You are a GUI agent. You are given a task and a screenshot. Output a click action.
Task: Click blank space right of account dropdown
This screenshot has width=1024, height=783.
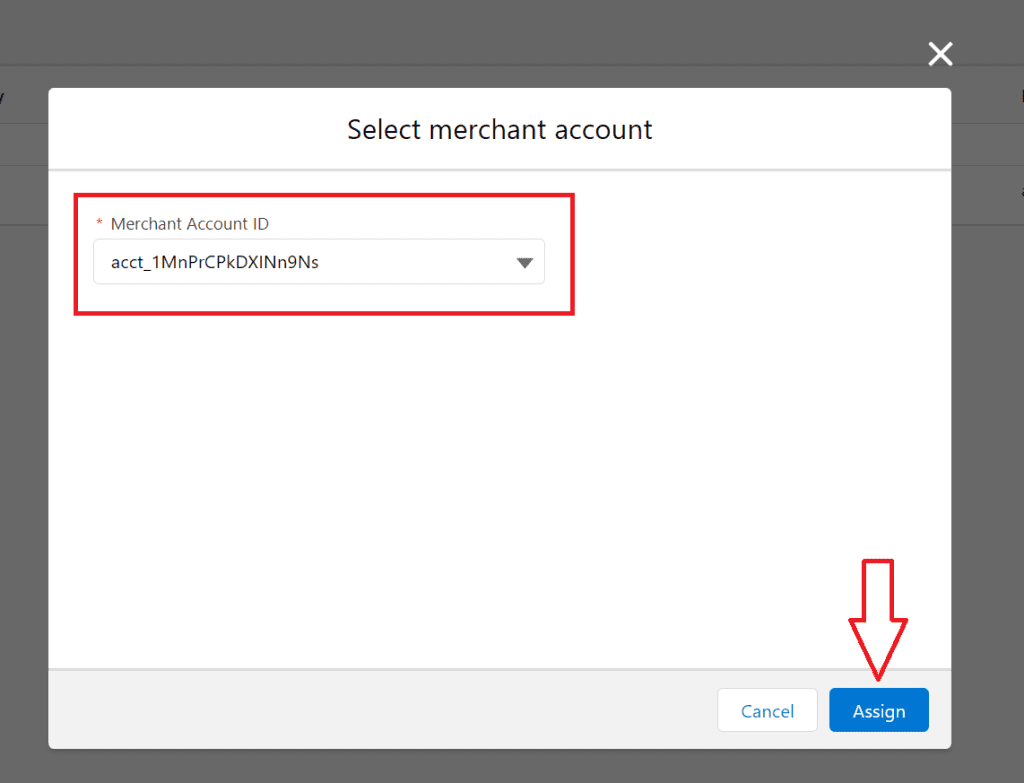point(750,262)
